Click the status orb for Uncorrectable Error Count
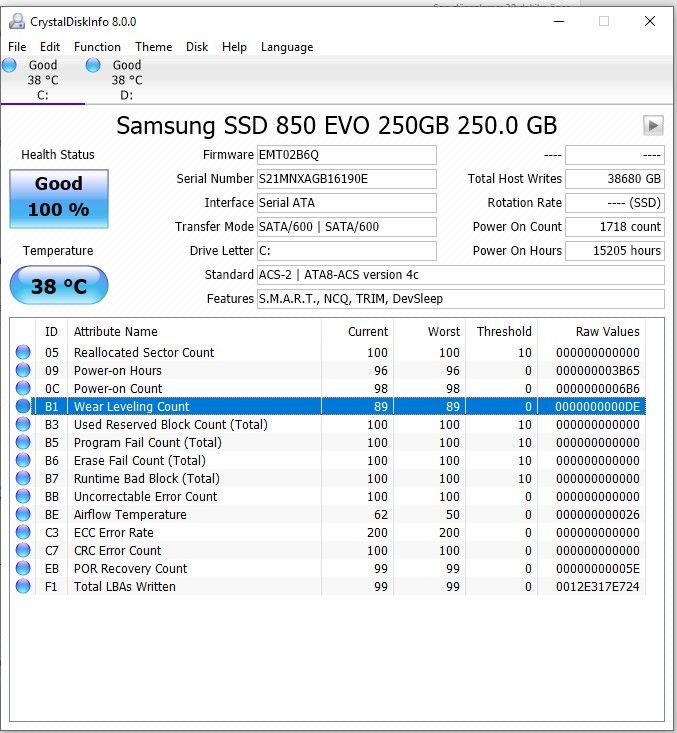This screenshot has width=677, height=733. pos(23,496)
